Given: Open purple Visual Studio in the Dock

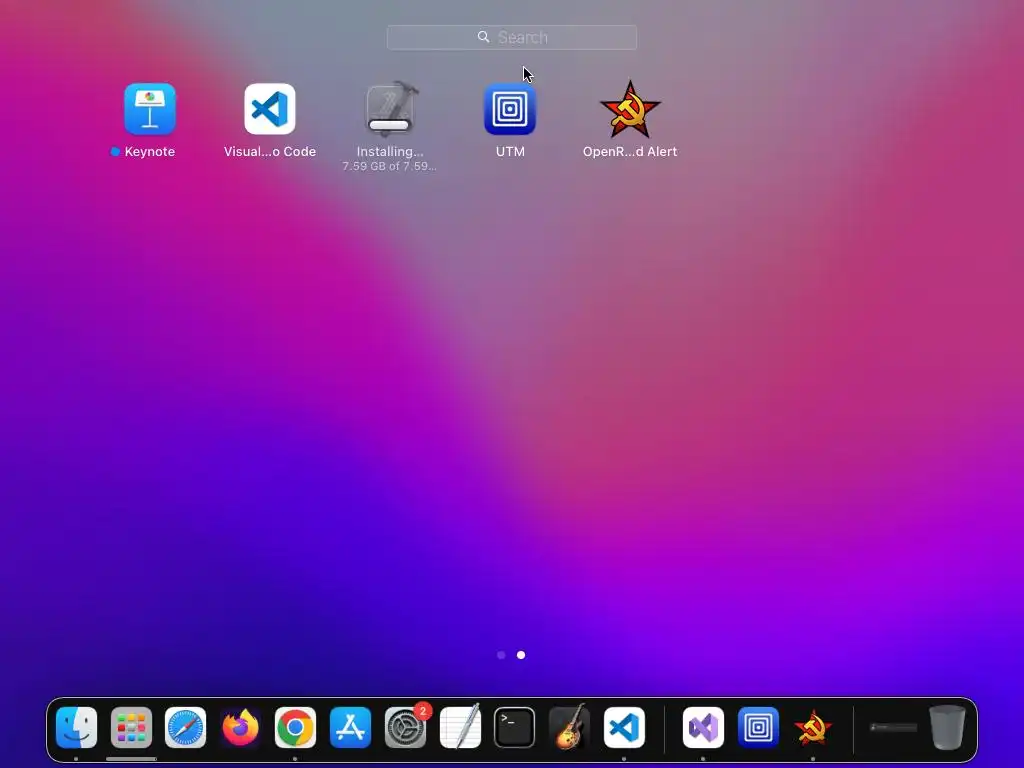Looking at the screenshot, I should pos(703,727).
